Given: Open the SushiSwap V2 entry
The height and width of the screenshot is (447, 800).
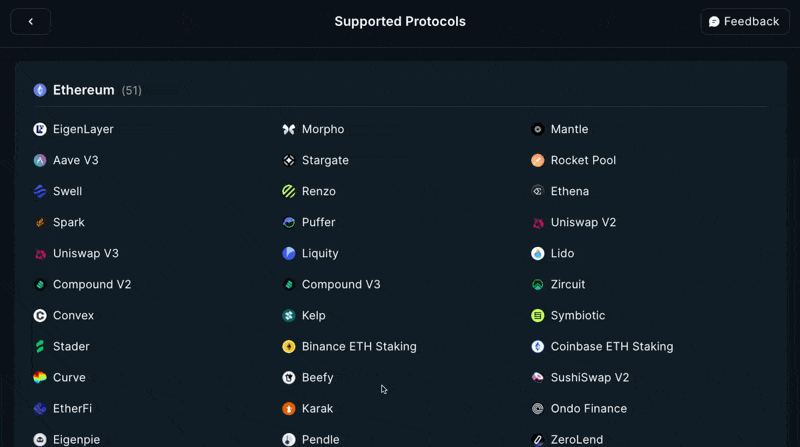Looking at the screenshot, I should (580, 378).
